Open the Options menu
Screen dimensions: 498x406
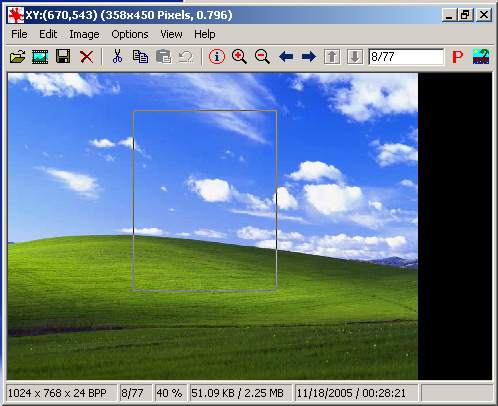[x=130, y=34]
